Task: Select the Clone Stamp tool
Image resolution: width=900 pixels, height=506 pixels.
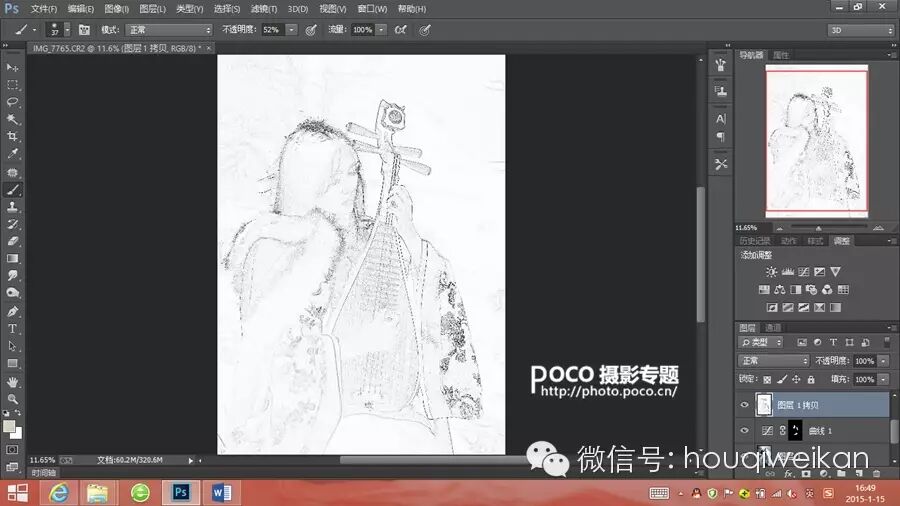Action: tap(12, 207)
